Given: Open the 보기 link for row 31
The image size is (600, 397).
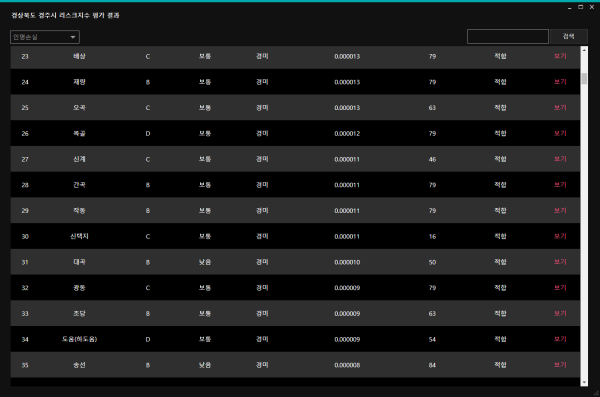Looking at the screenshot, I should click(560, 262).
